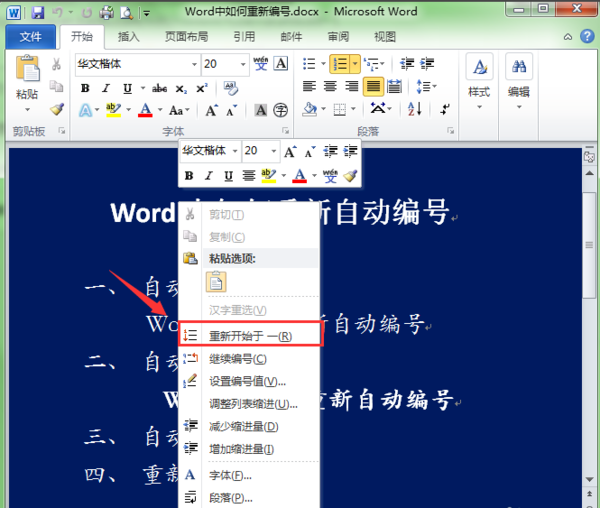Click the character border A icon
This screenshot has width=600, height=508.
tap(281, 64)
